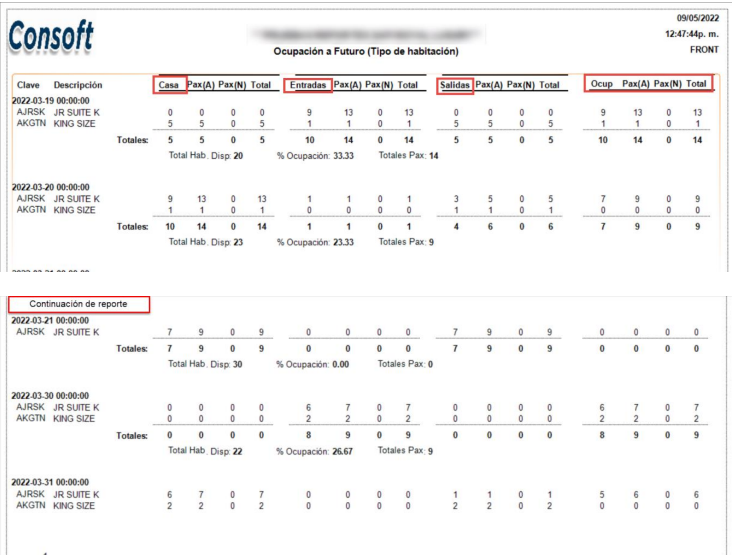
Task: Click AJRSK key under 2022-03-31
Action: pos(30,494)
